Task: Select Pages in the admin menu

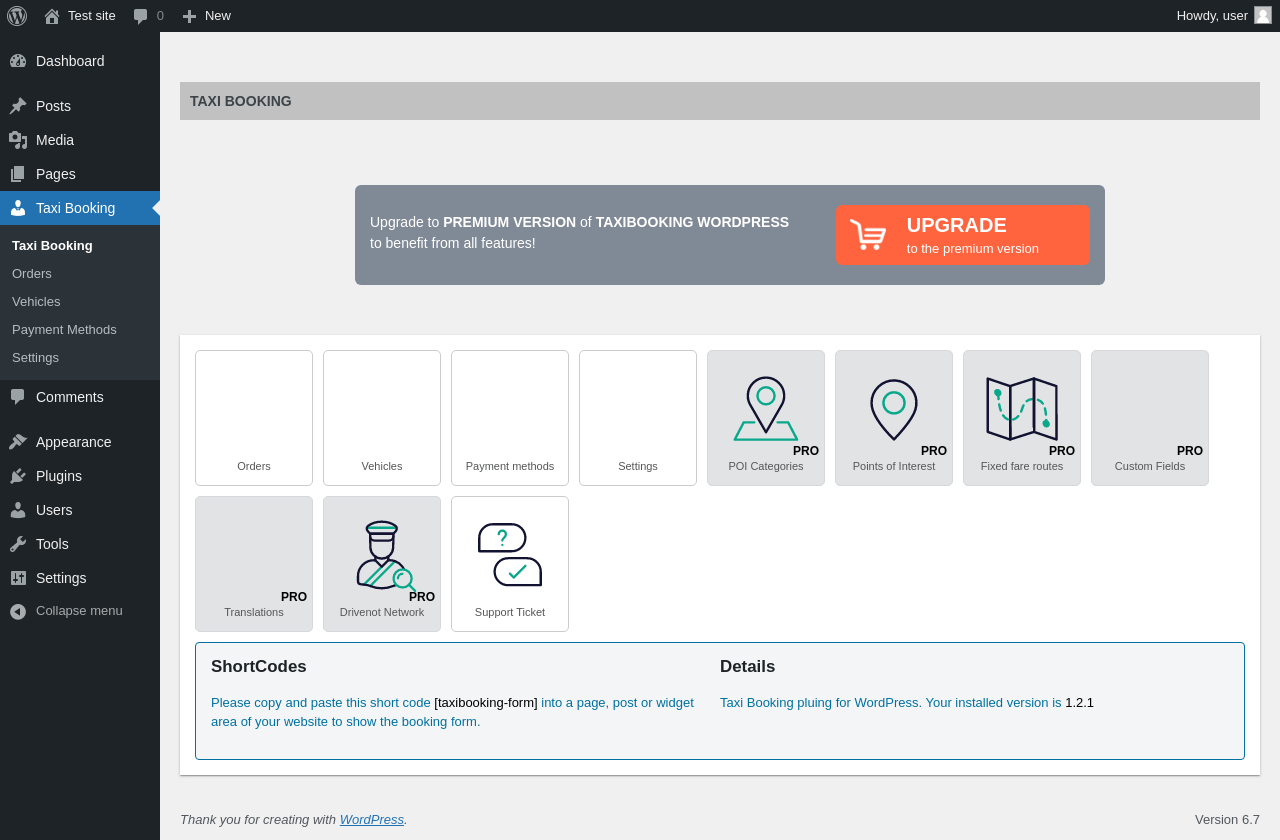Action: pyautogui.click(x=80, y=174)
